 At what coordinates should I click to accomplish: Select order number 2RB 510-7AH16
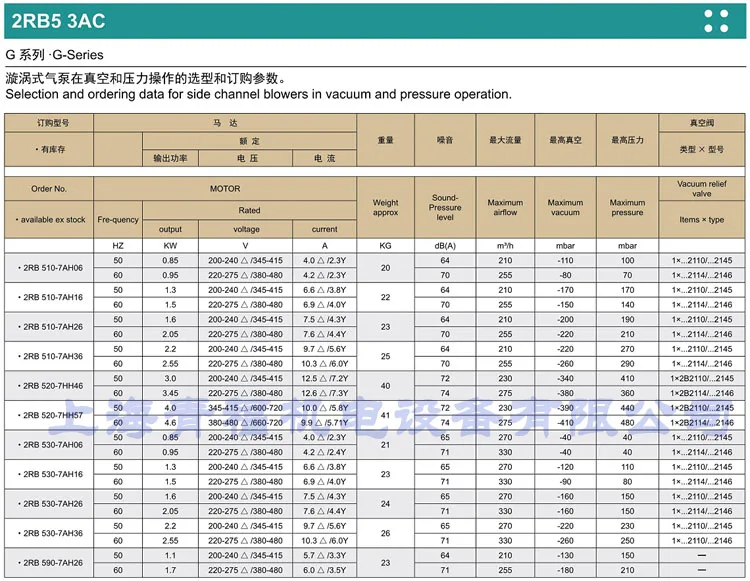[x=50, y=297]
